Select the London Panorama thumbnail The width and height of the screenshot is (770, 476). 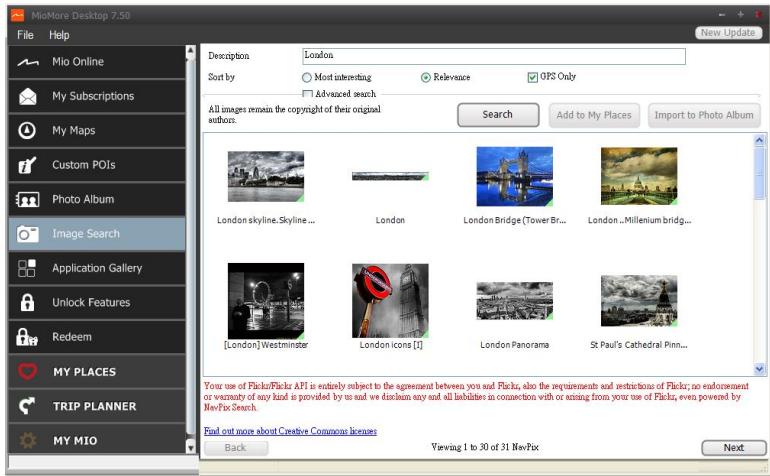(515, 301)
